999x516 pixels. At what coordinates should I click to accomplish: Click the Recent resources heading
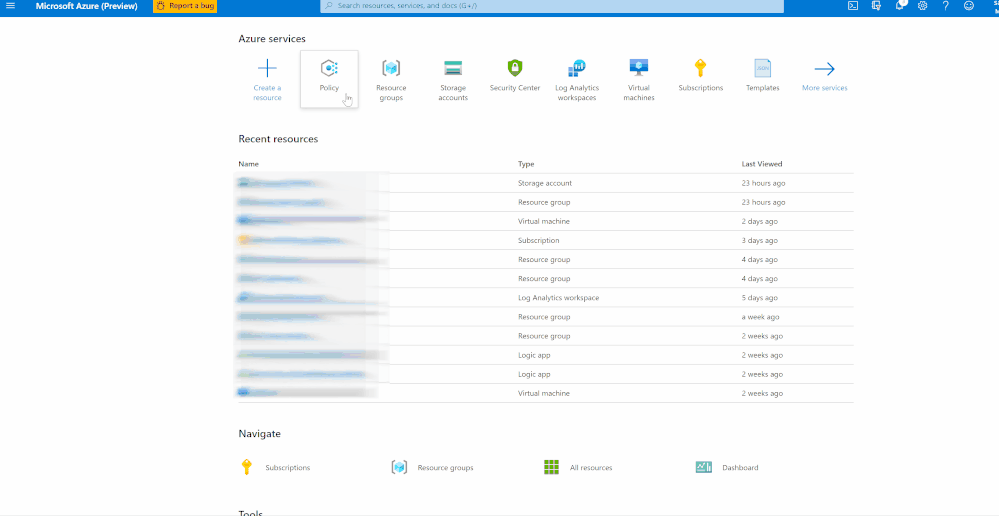coord(278,139)
